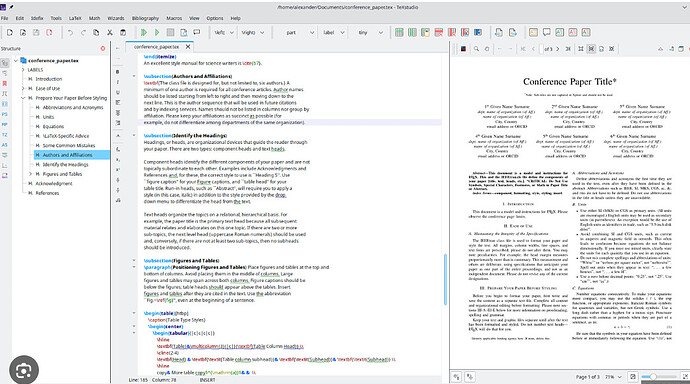This screenshot has height=384, width=690.
Task: Open the Idefix menu
Action: [x=37, y=18]
